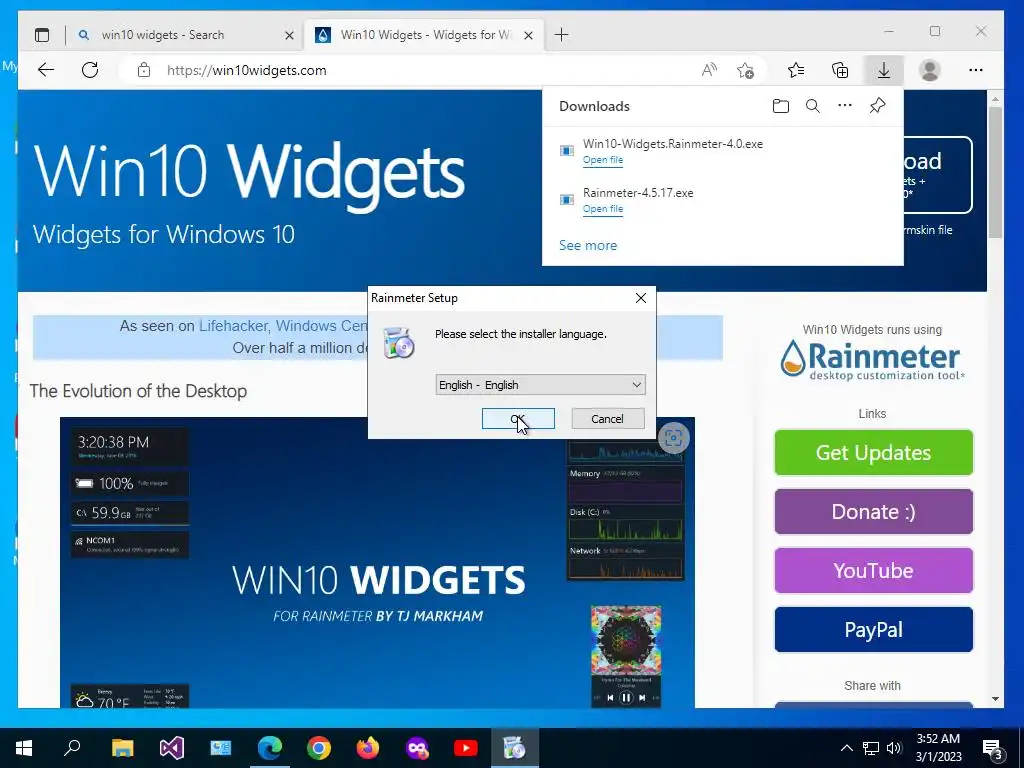
Task: Add this page to favorites star icon
Action: [x=745, y=70]
